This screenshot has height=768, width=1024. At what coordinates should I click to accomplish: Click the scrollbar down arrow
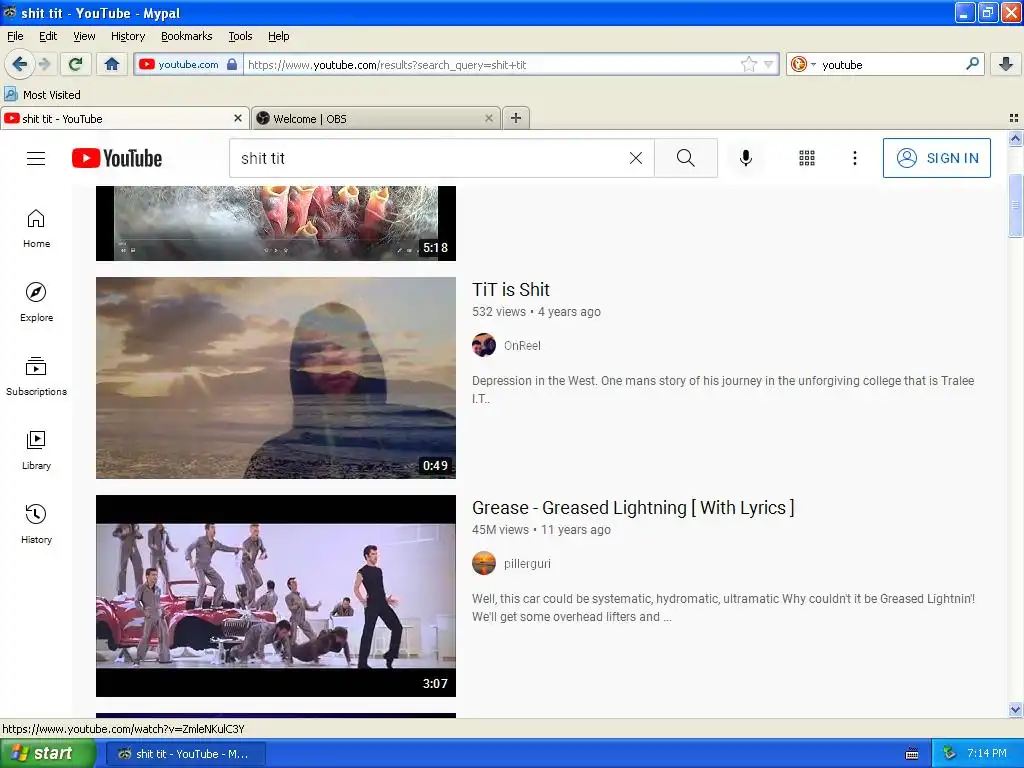tap(1015, 709)
